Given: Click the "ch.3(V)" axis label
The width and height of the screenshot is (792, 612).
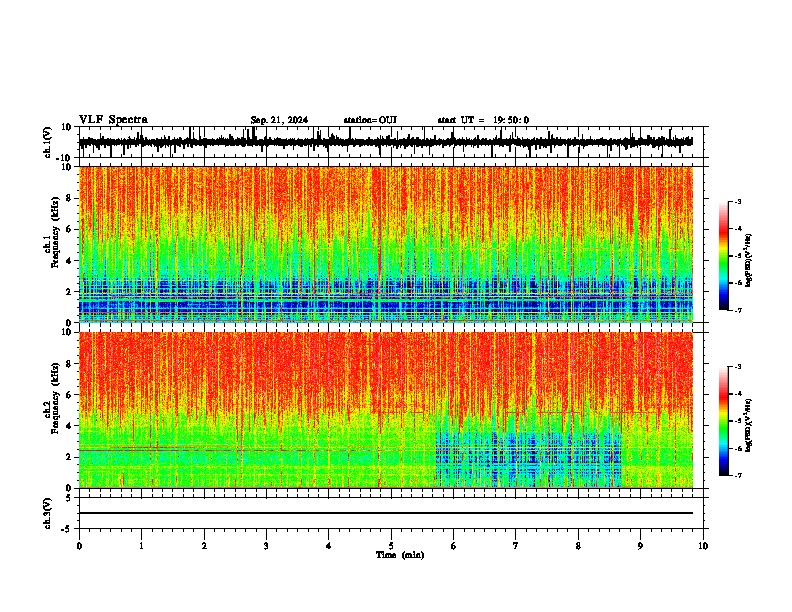Looking at the screenshot, I should [48, 513].
